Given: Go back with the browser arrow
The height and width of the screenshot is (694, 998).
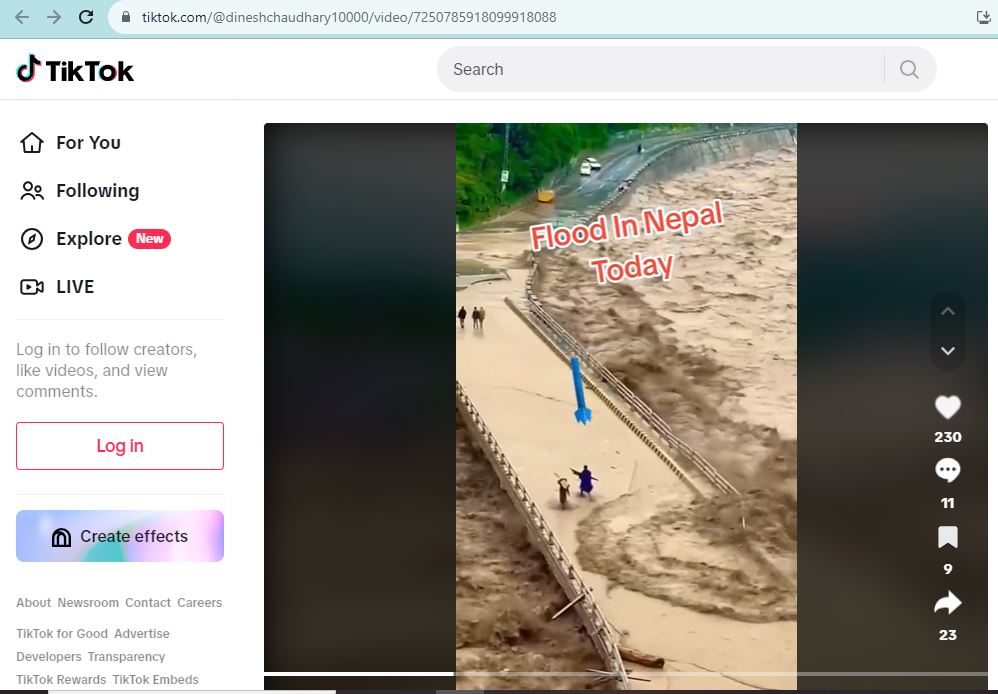Looking at the screenshot, I should 21,17.
